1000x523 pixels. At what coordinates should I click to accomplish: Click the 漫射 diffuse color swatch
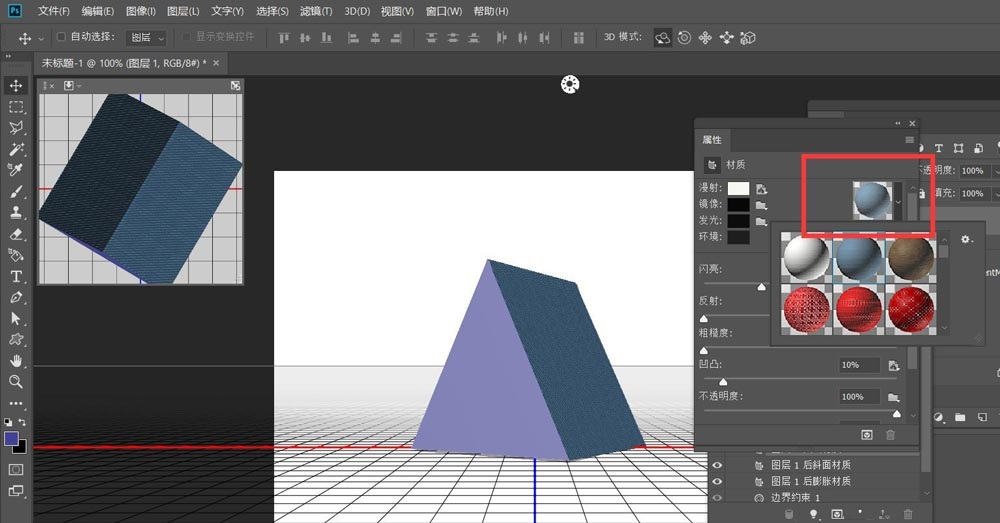pos(738,188)
